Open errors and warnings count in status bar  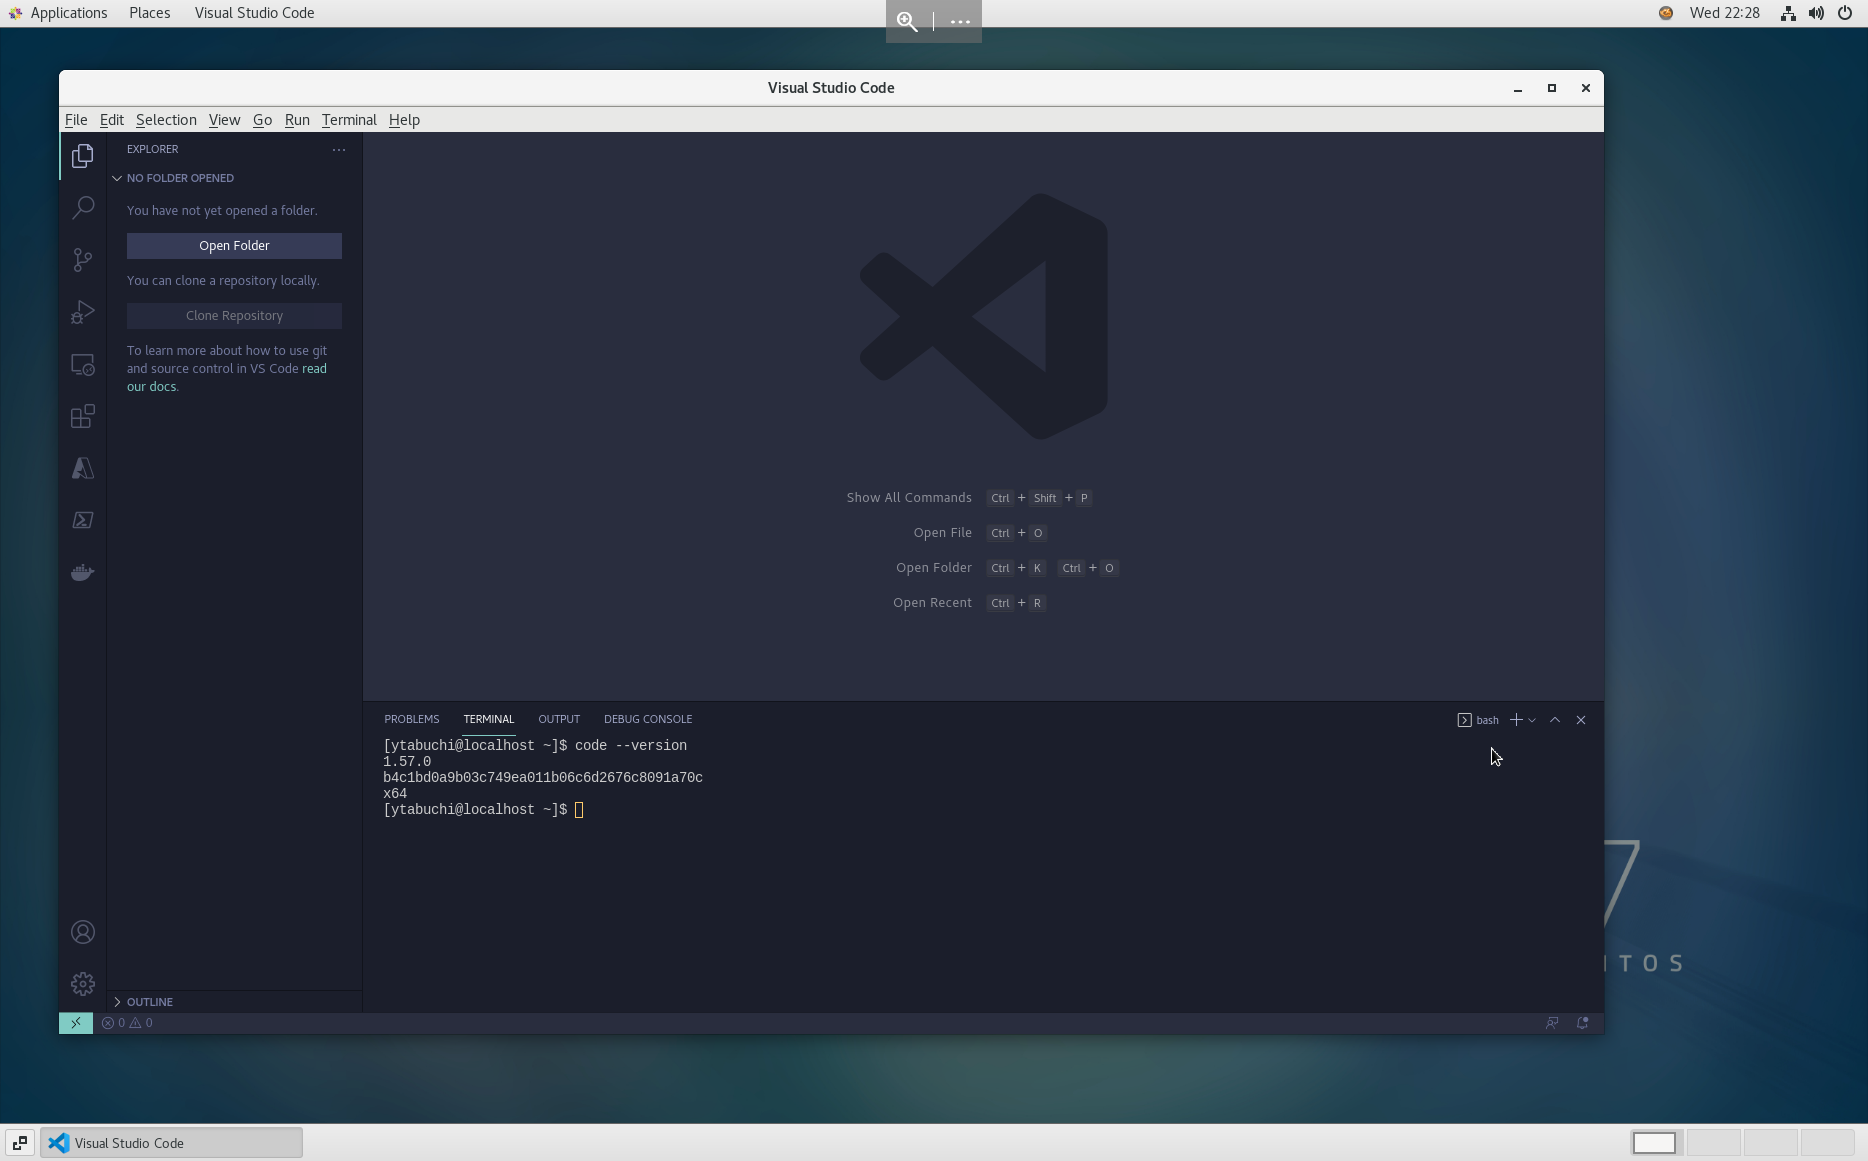coord(127,1023)
